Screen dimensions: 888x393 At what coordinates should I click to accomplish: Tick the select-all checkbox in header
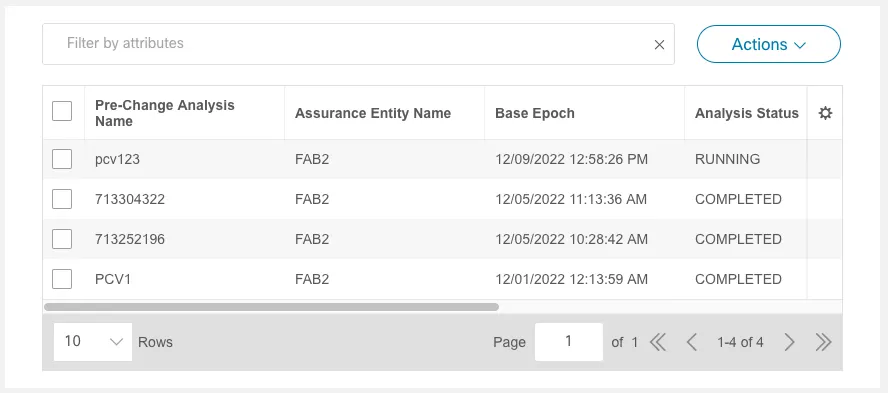(62, 111)
